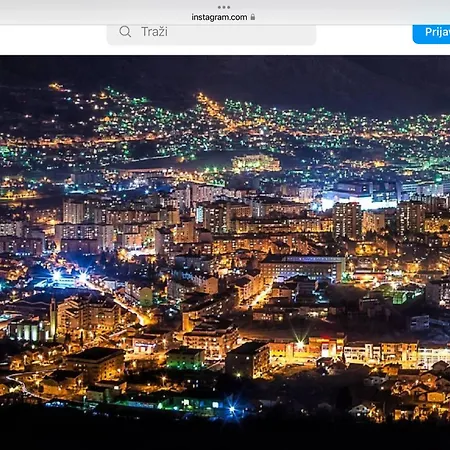
Task: Click the magnifier search icon
Action: coord(125,31)
